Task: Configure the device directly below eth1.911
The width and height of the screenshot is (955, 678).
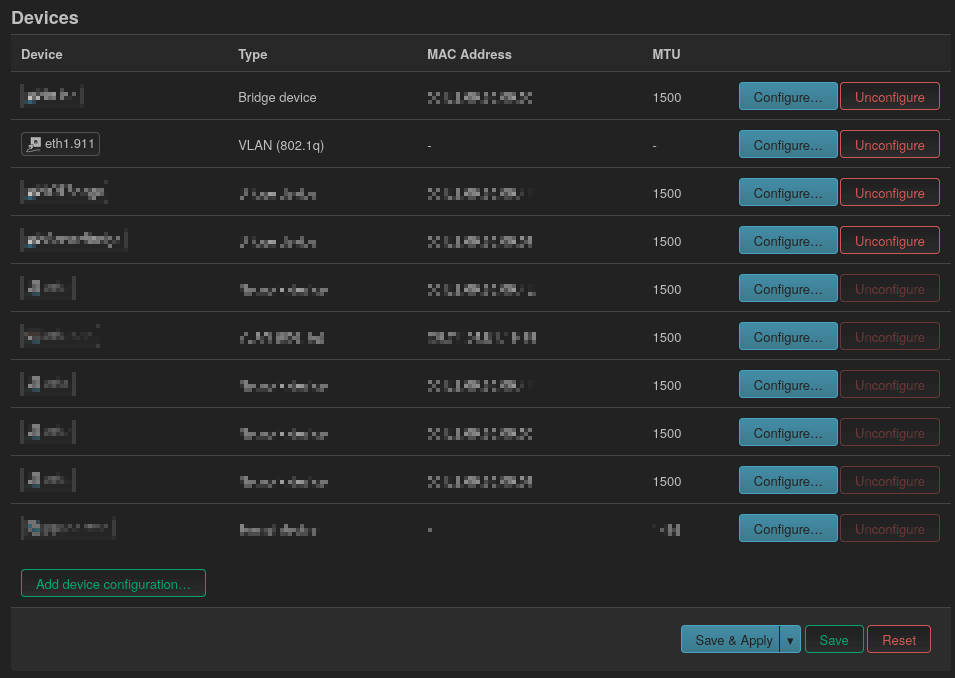Action: pyautogui.click(x=787, y=193)
